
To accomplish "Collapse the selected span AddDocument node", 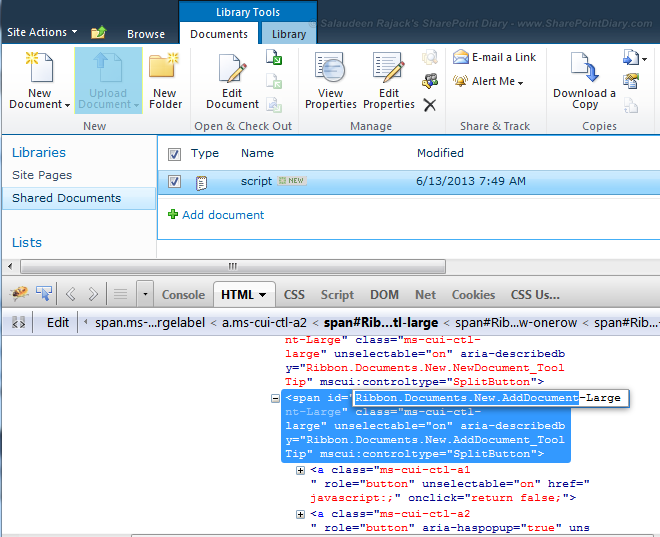I will click(x=275, y=398).
